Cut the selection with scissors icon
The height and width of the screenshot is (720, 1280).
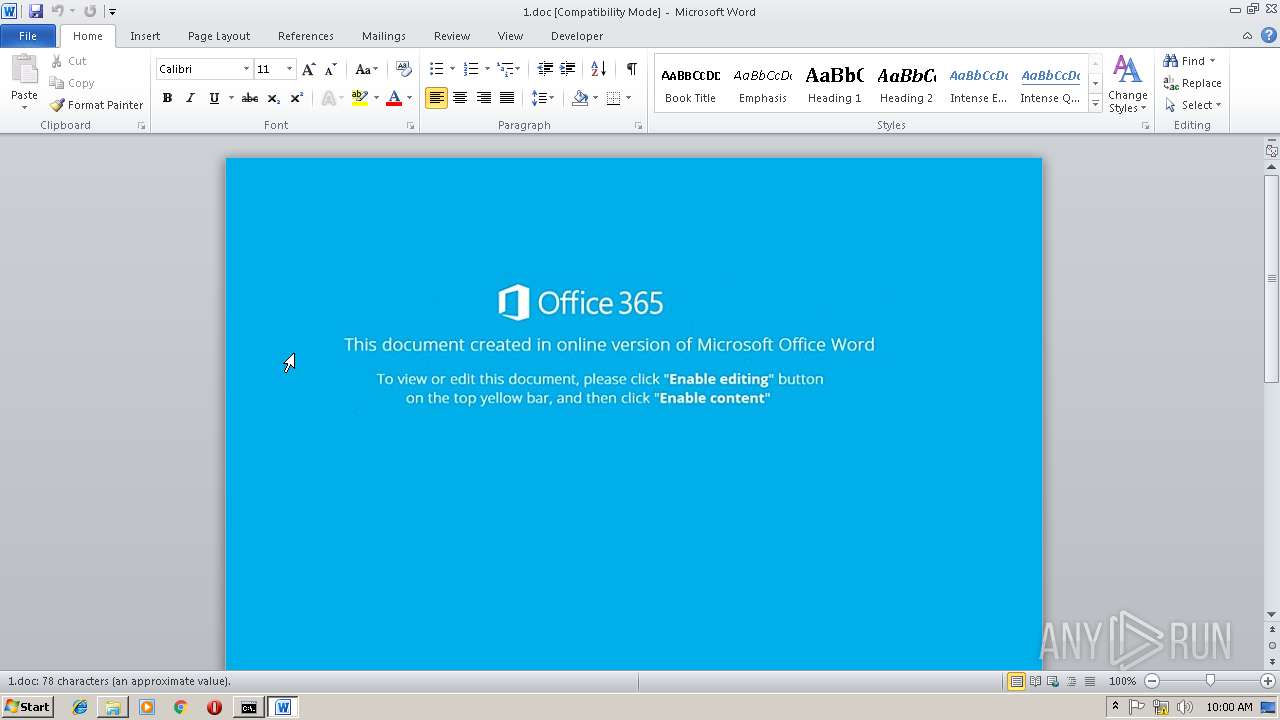tap(69, 61)
